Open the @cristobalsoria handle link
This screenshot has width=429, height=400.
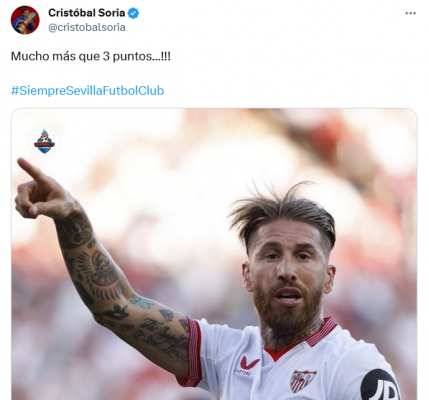87,27
